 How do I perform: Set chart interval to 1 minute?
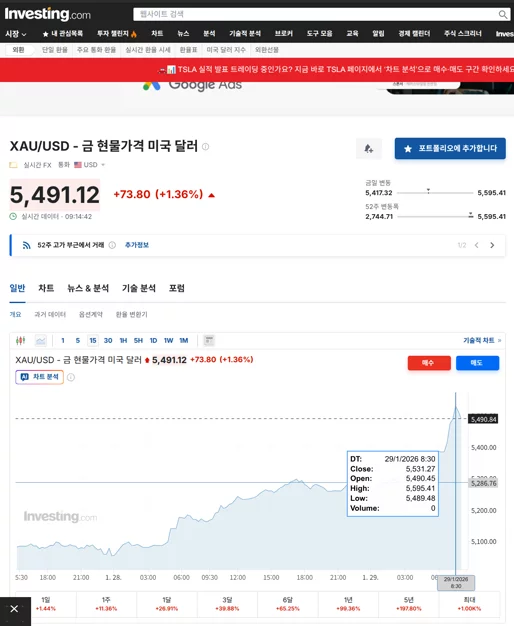(63, 341)
